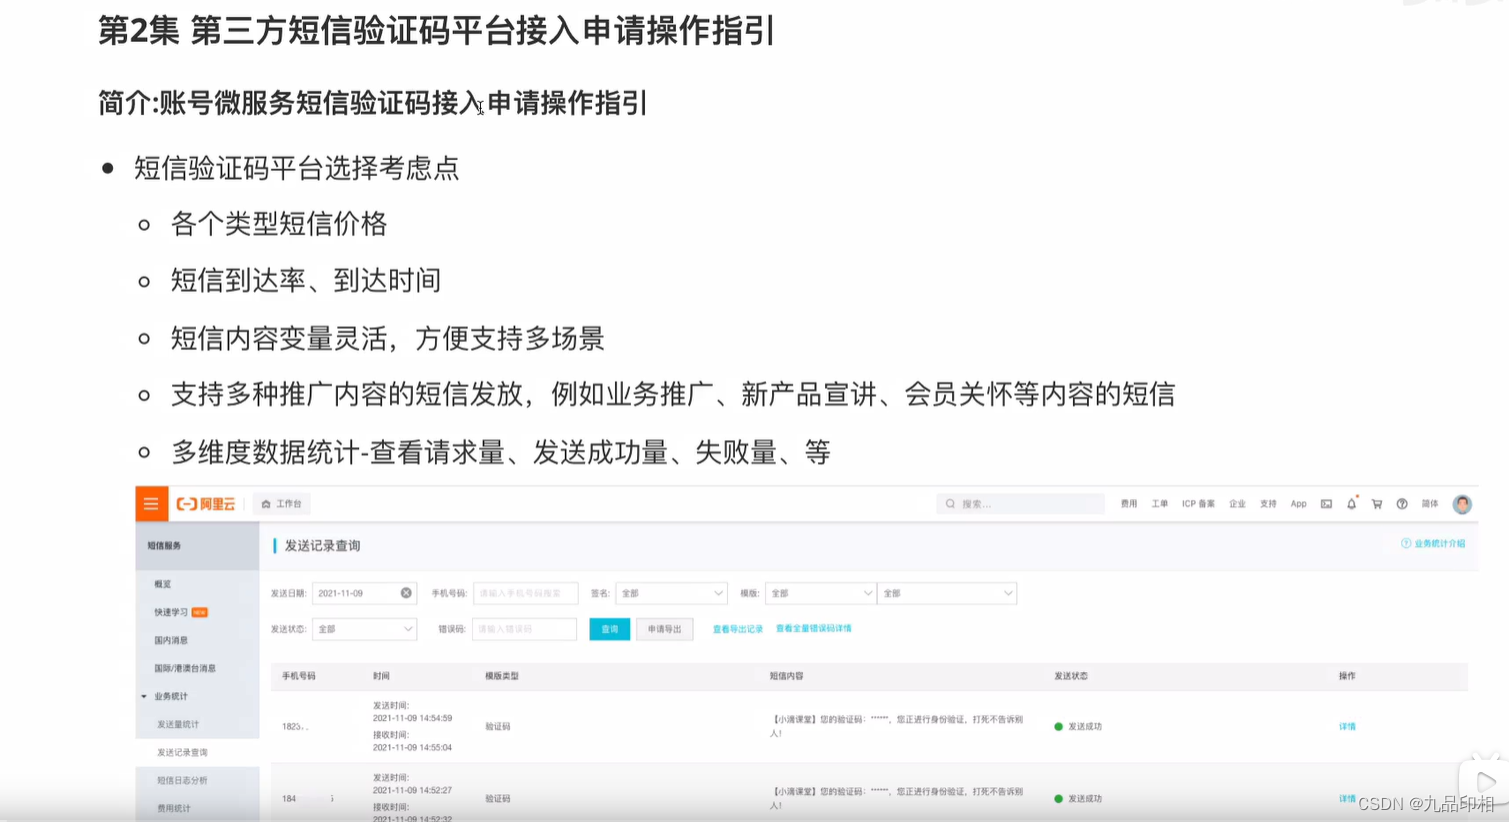Image resolution: width=1509 pixels, height=822 pixels.
Task: Open the 业务统计介绍 help link
Action: [x=1433, y=543]
